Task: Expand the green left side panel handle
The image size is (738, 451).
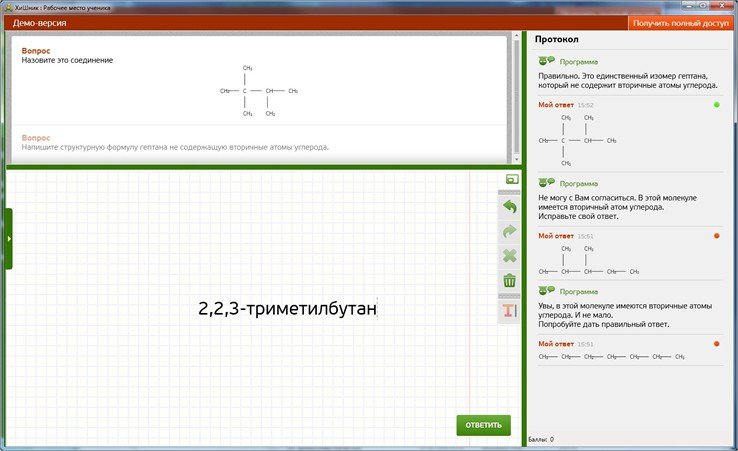Action: tap(8, 239)
